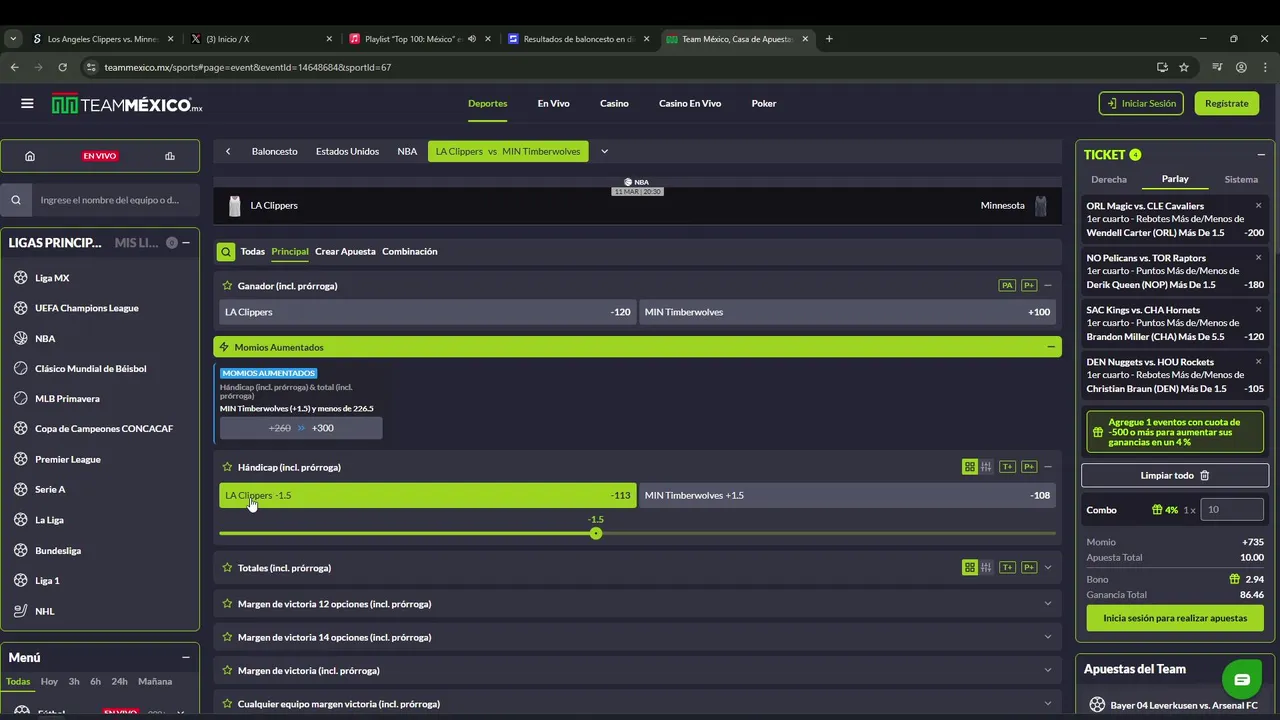Select LA Clippers -120 winner bet

pos(428,312)
